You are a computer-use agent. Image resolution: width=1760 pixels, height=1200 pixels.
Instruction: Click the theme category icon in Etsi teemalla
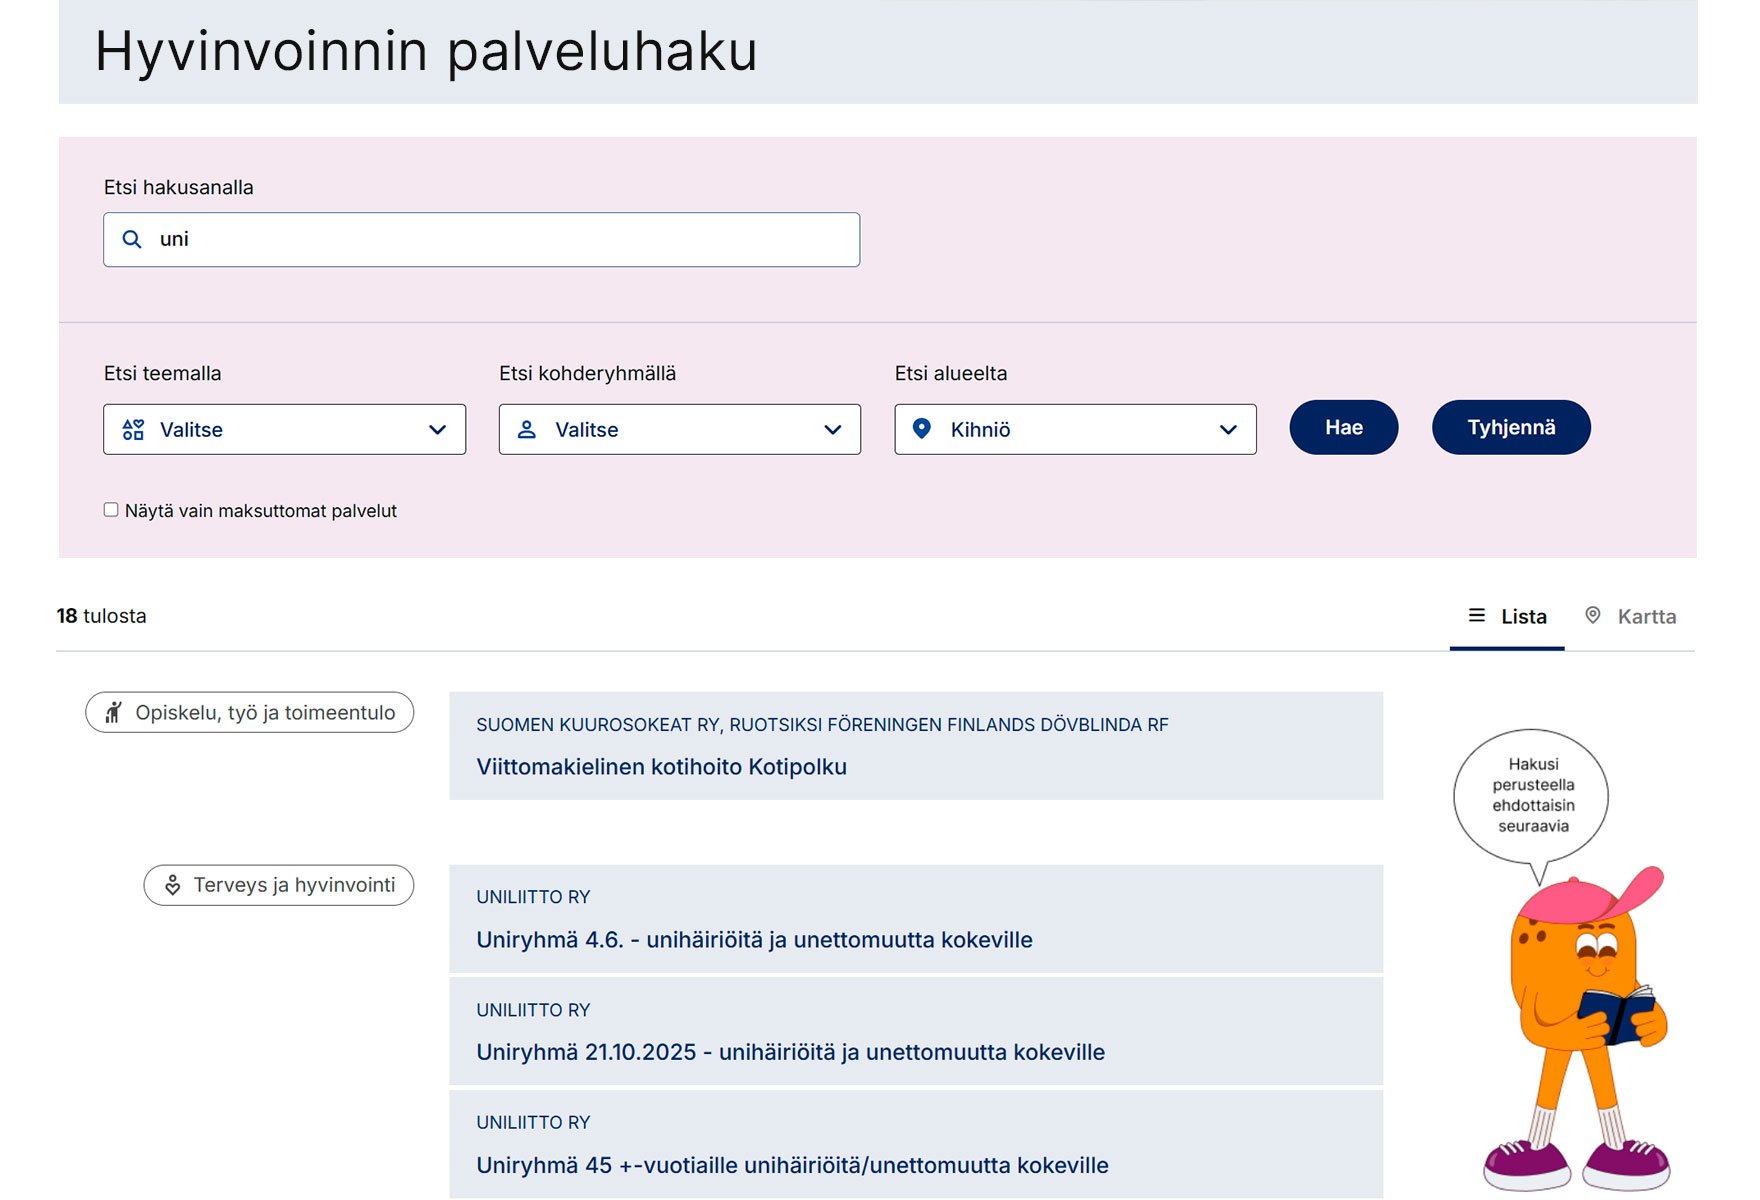tap(133, 430)
